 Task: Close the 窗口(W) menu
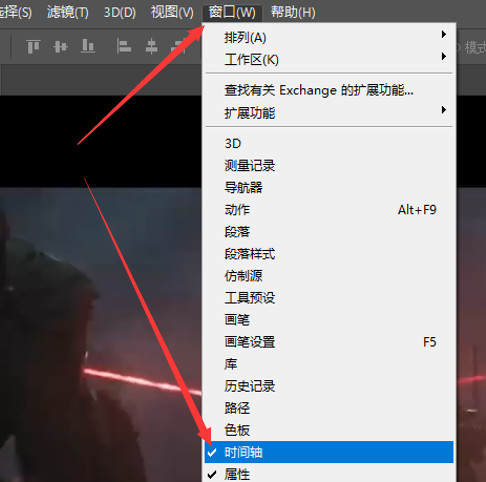tap(232, 13)
